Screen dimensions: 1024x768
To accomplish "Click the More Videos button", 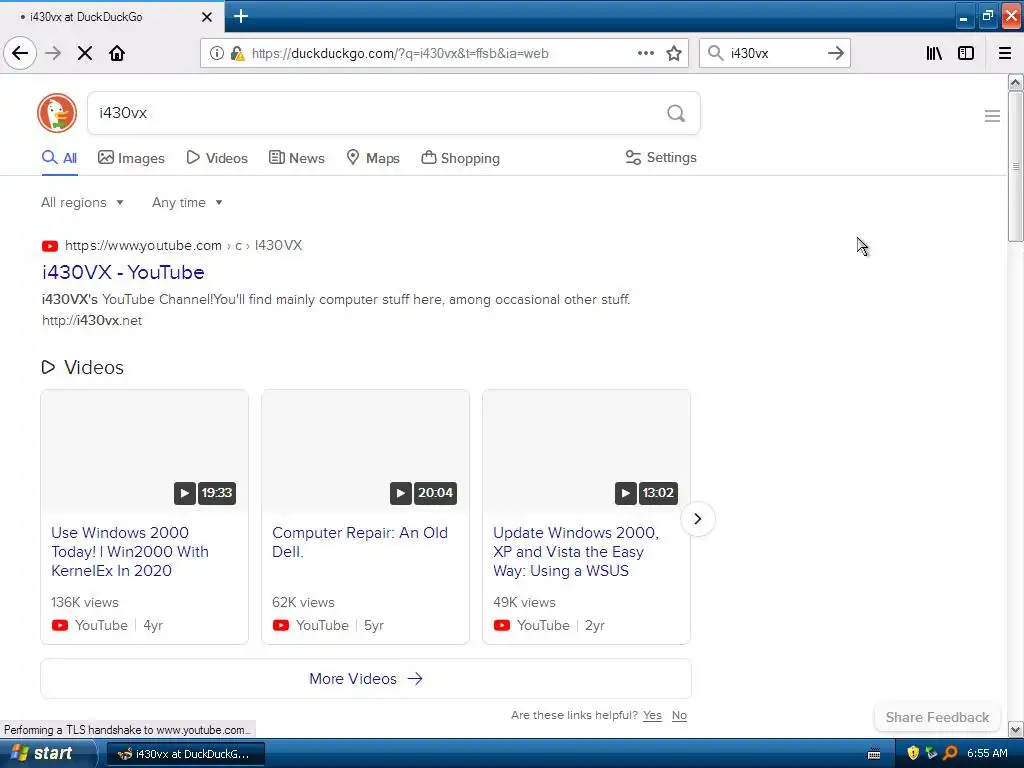I will tap(366, 679).
